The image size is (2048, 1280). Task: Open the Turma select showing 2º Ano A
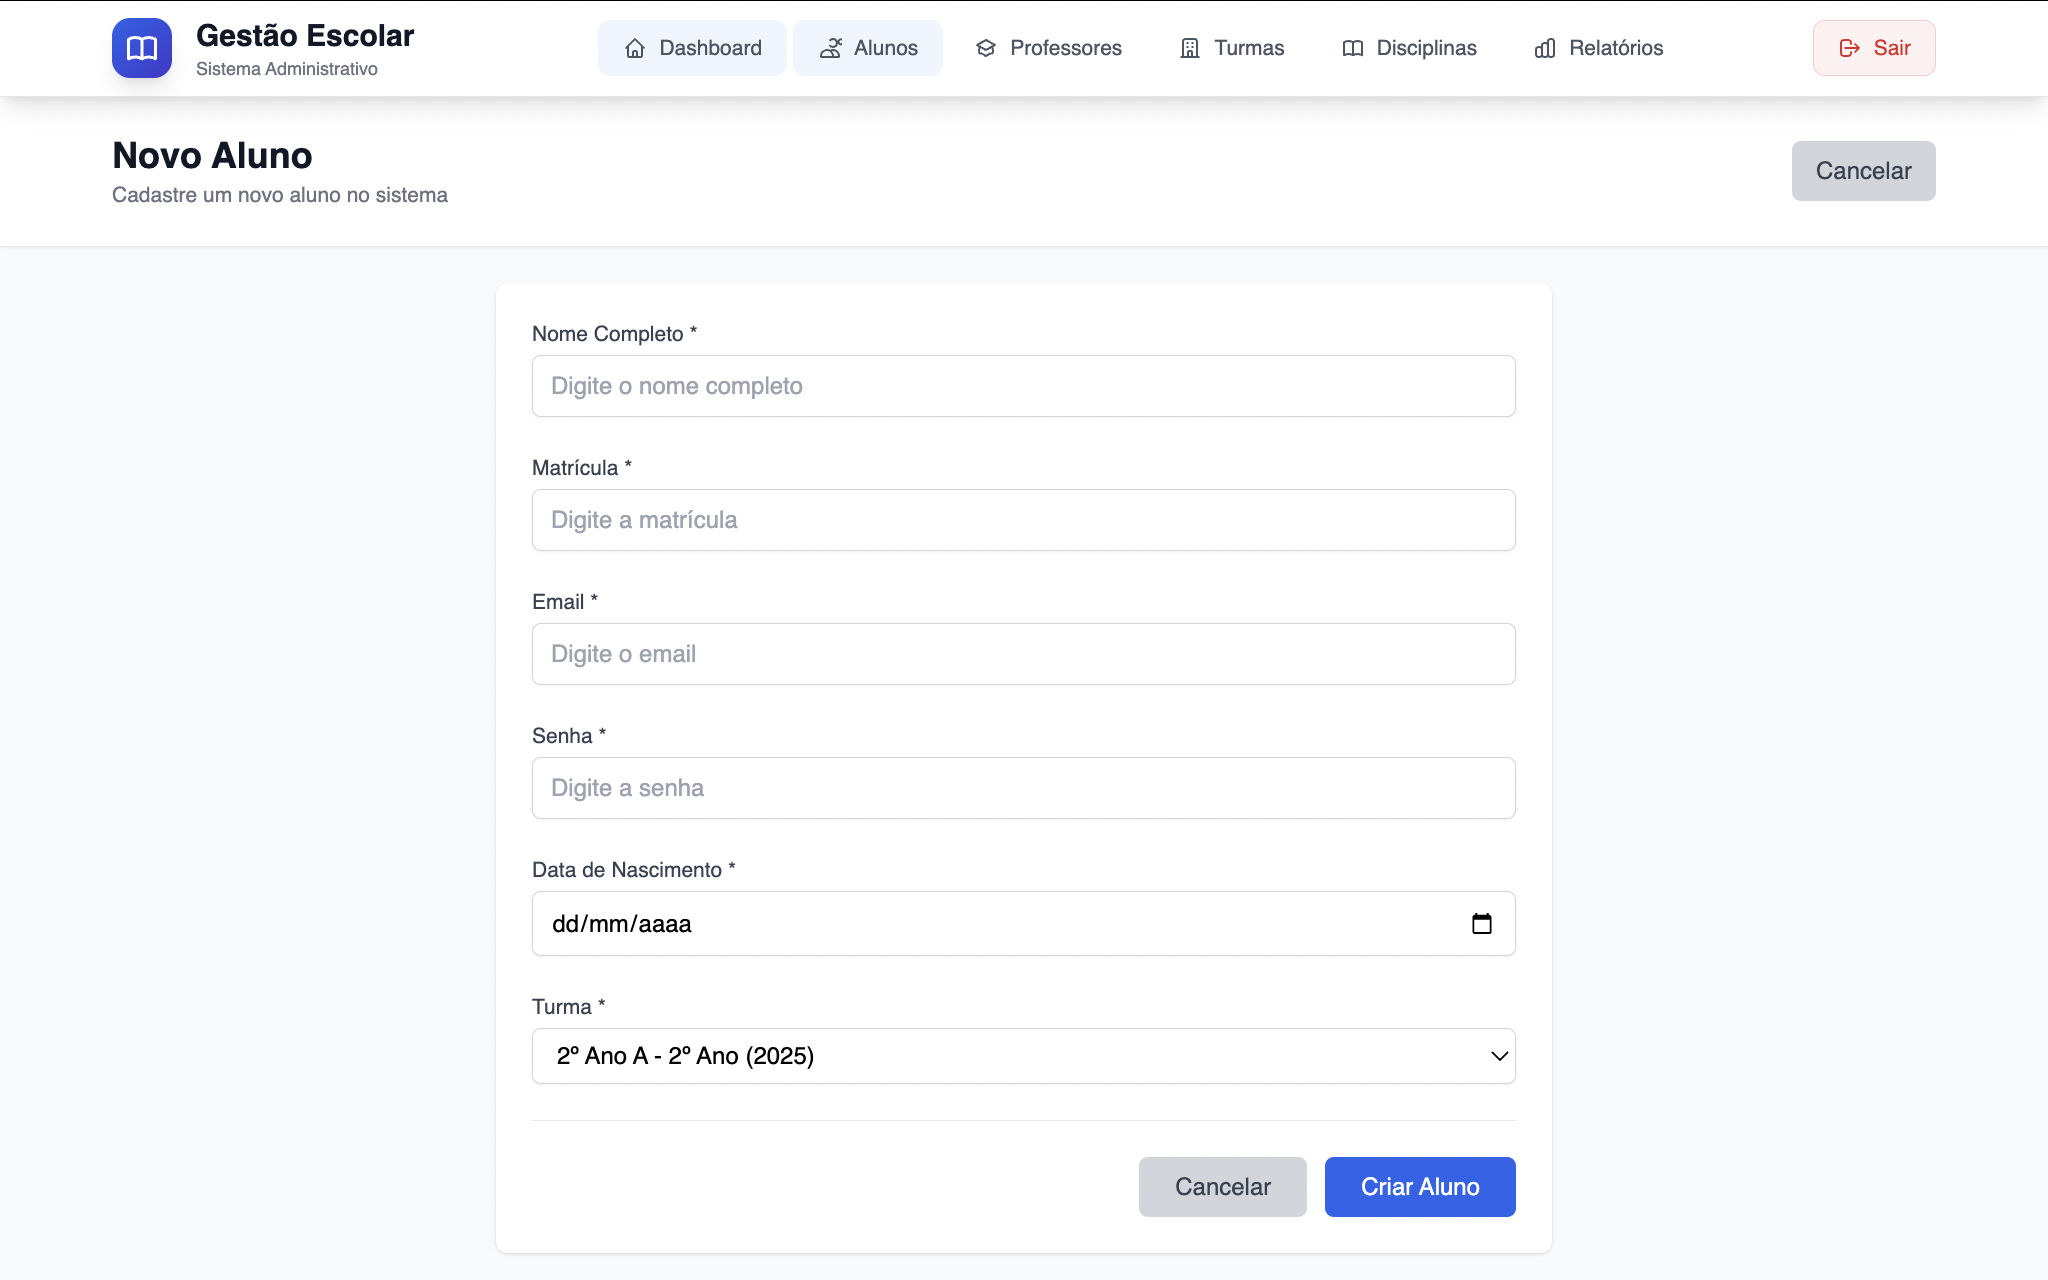1000,1056
